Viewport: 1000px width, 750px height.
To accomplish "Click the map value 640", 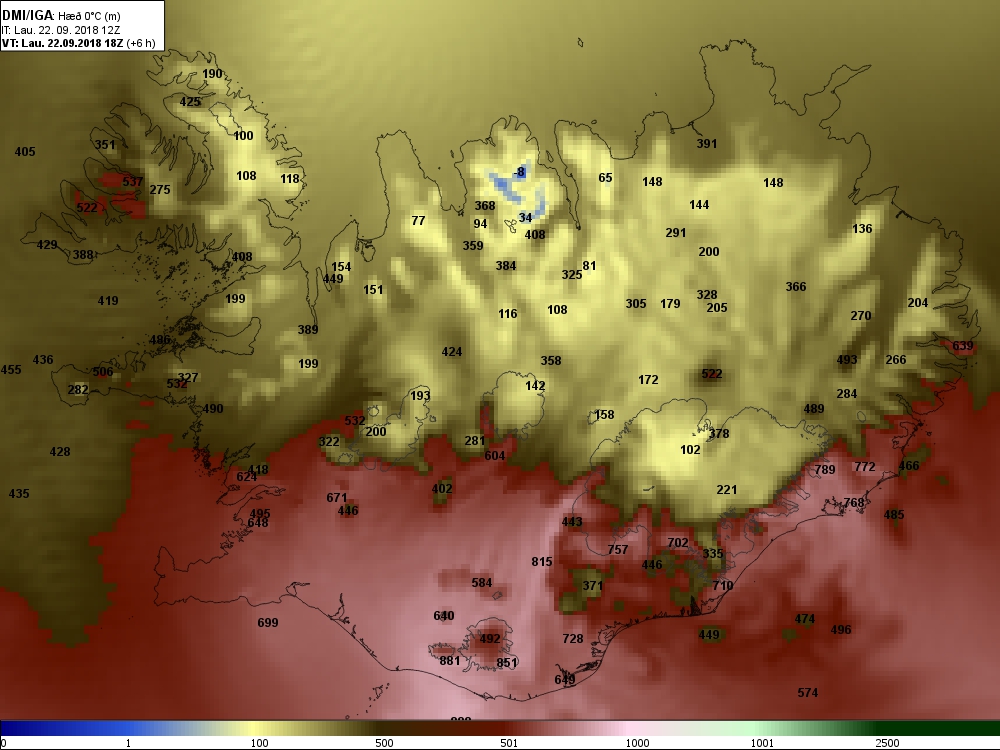I will 443,615.
